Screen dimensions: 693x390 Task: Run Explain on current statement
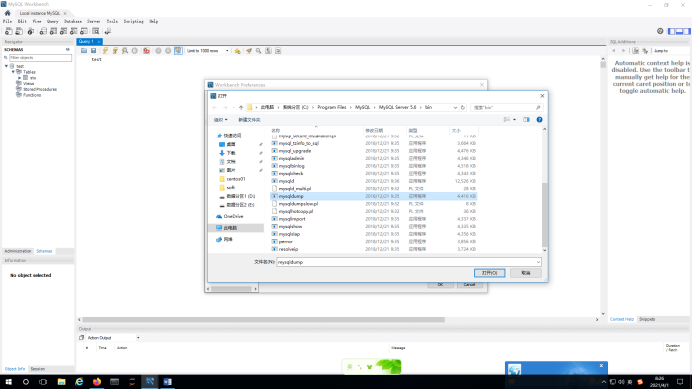(x=125, y=51)
